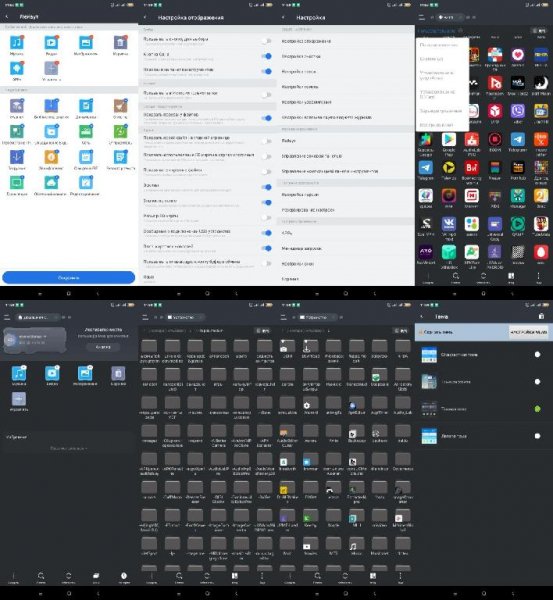The image size is (553, 600).
Task: Add the brown cleaner broom tile
Action: coord(120,106)
